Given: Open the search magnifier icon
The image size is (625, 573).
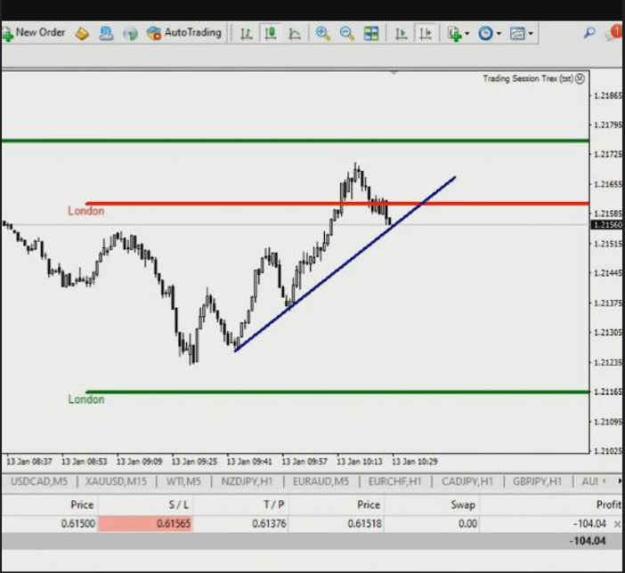Looking at the screenshot, I should (590, 33).
